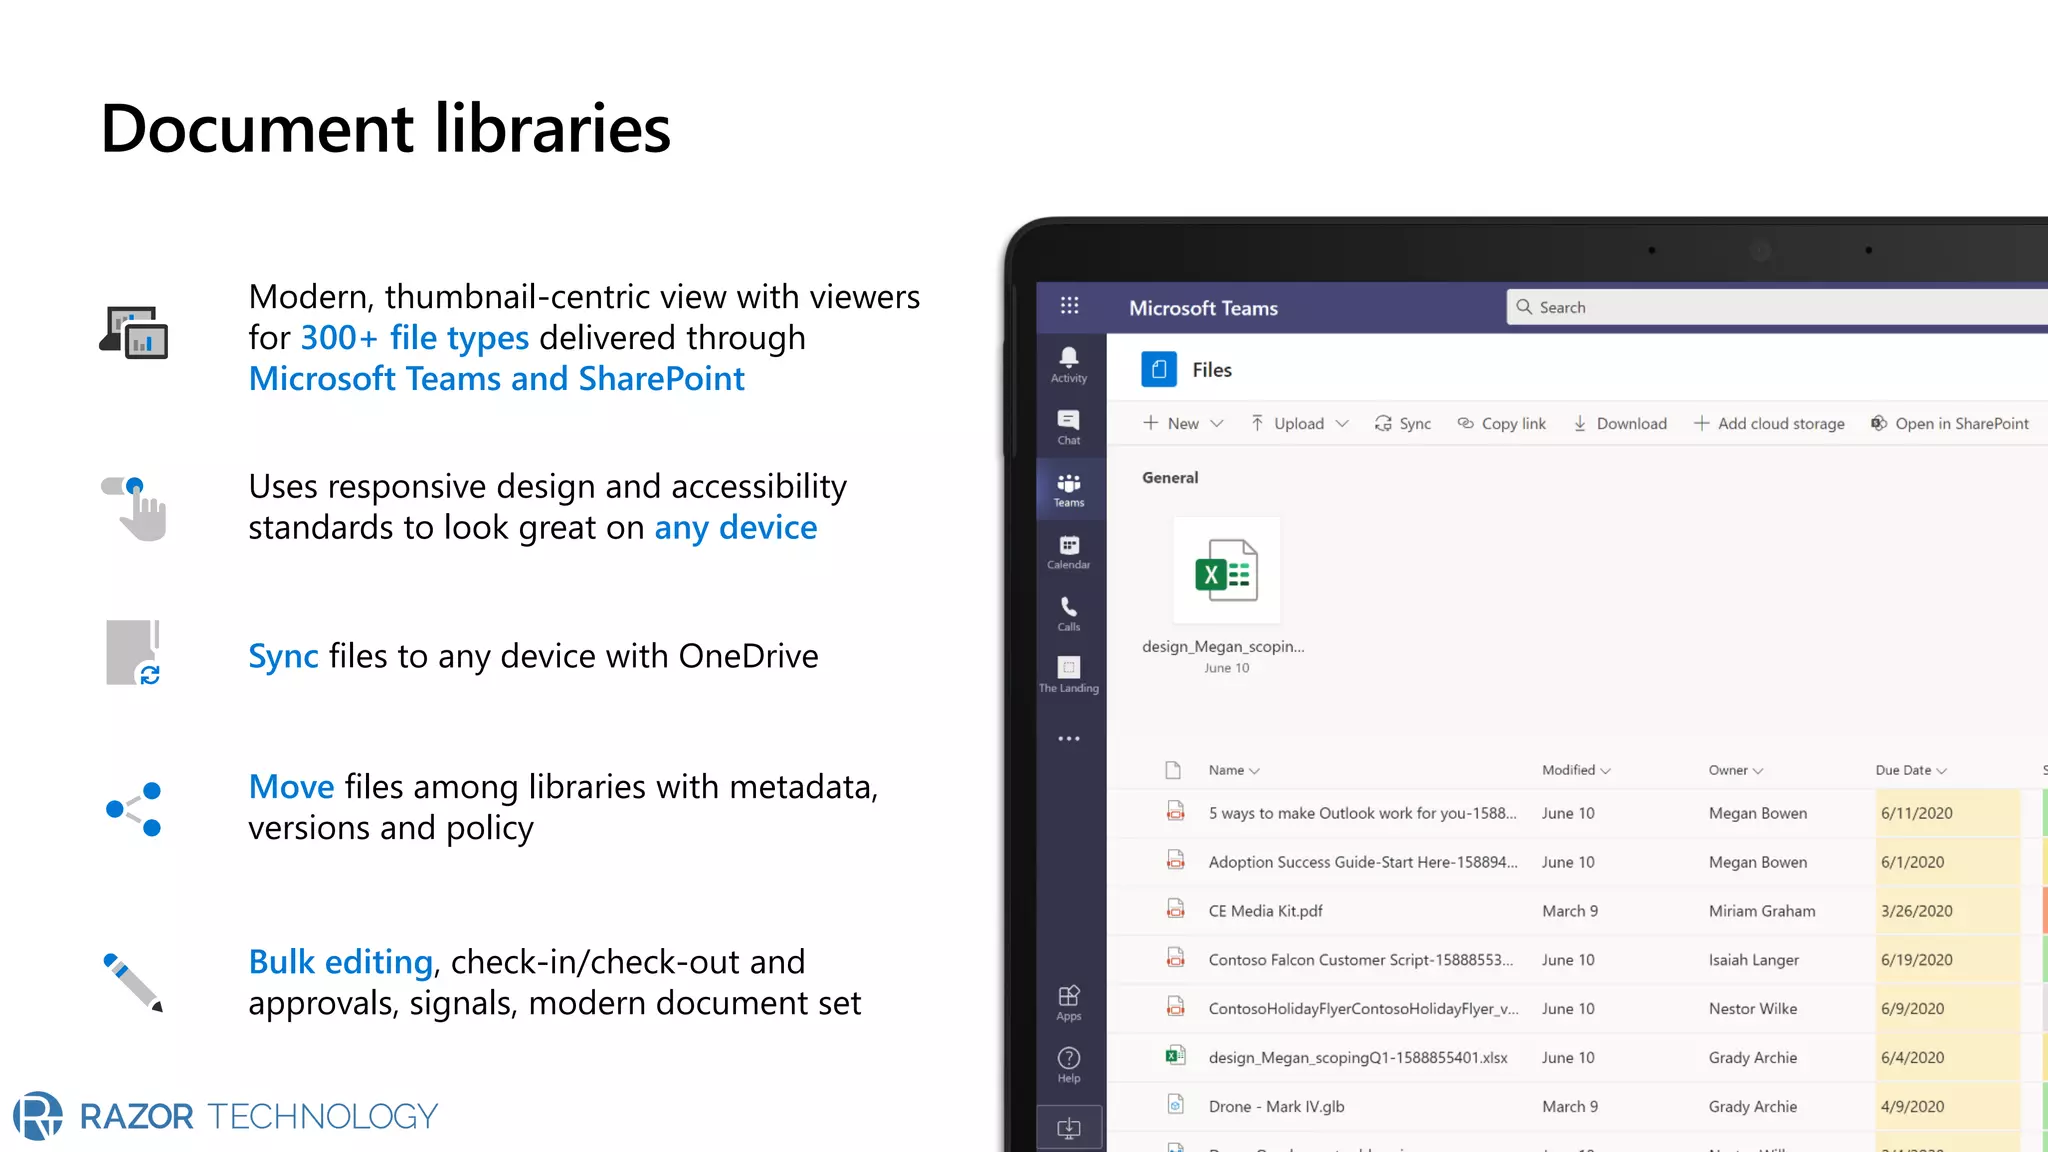This screenshot has width=2048, height=1152.
Task: Click PDF icon for CE Media Kit.pdf
Action: (1176, 910)
